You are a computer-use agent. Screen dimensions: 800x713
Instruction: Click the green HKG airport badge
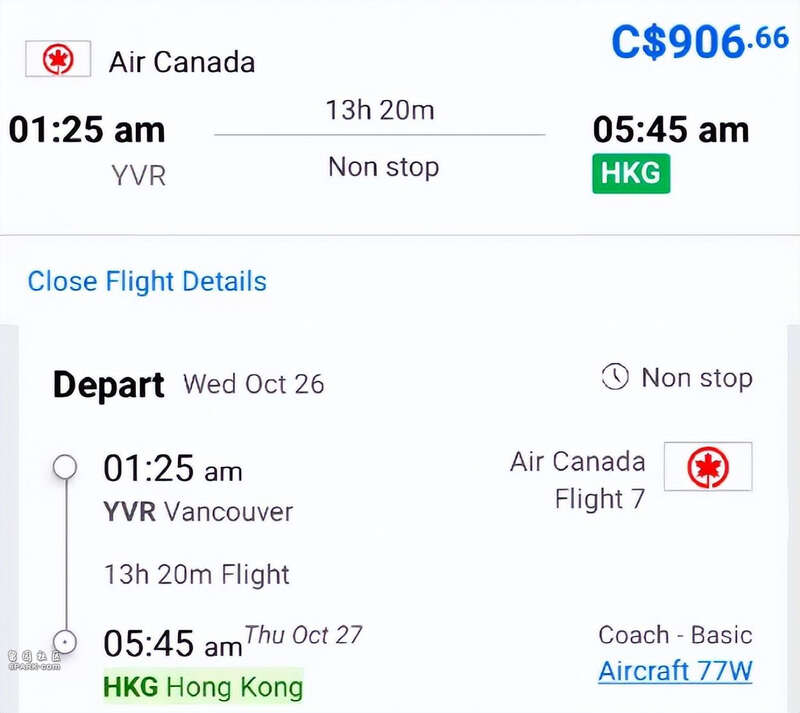(x=631, y=173)
